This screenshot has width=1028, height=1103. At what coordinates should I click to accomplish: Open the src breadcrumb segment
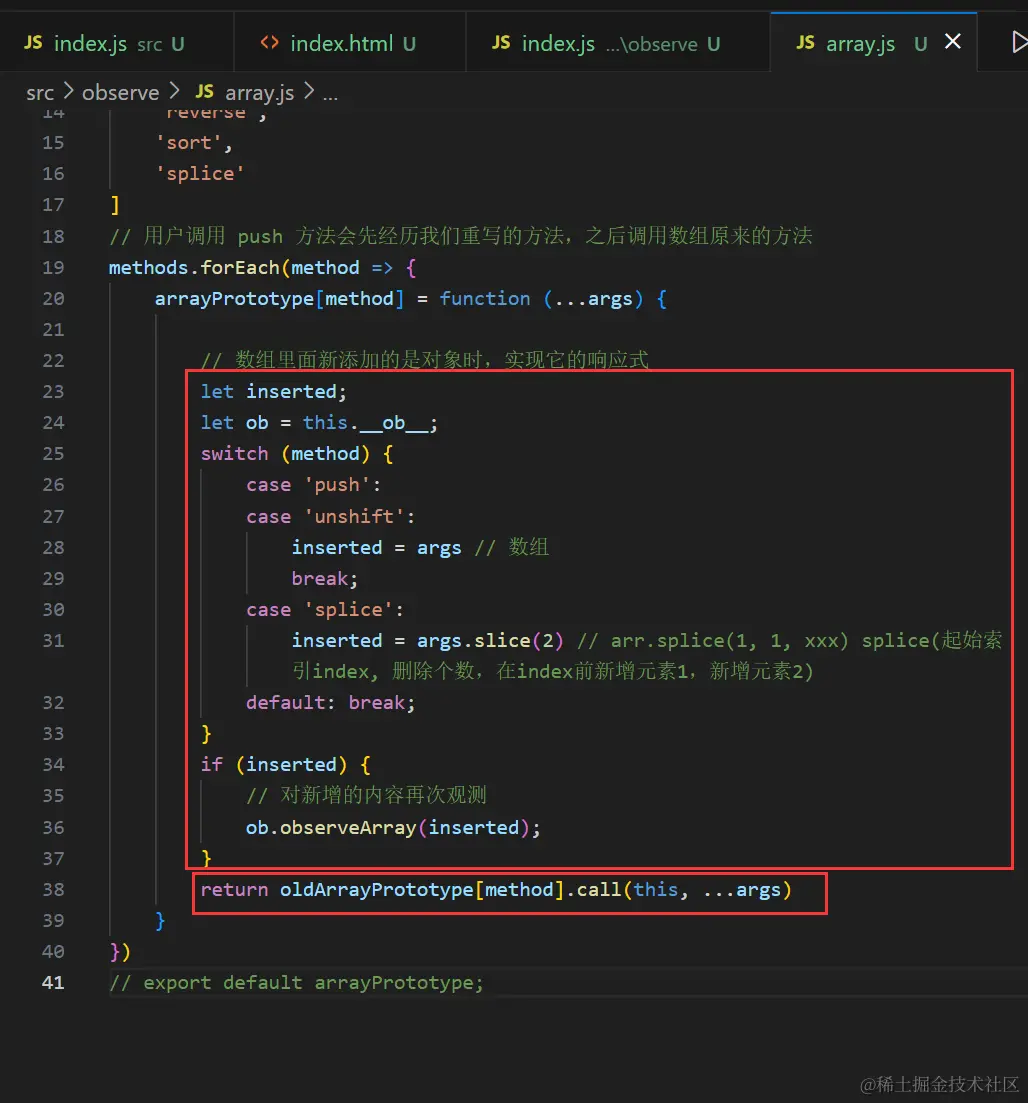pyautogui.click(x=40, y=93)
